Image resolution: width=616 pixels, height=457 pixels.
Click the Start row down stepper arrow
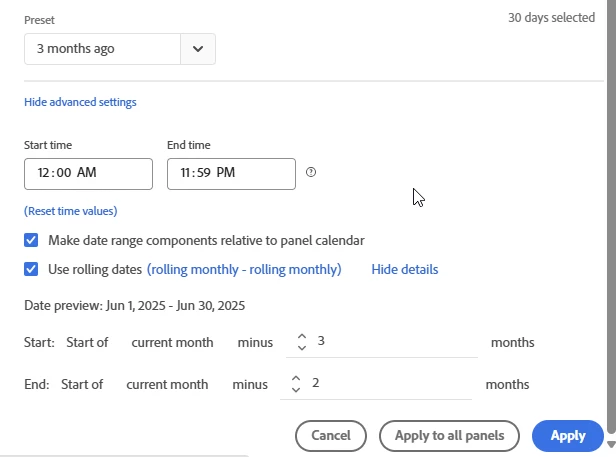click(302, 348)
